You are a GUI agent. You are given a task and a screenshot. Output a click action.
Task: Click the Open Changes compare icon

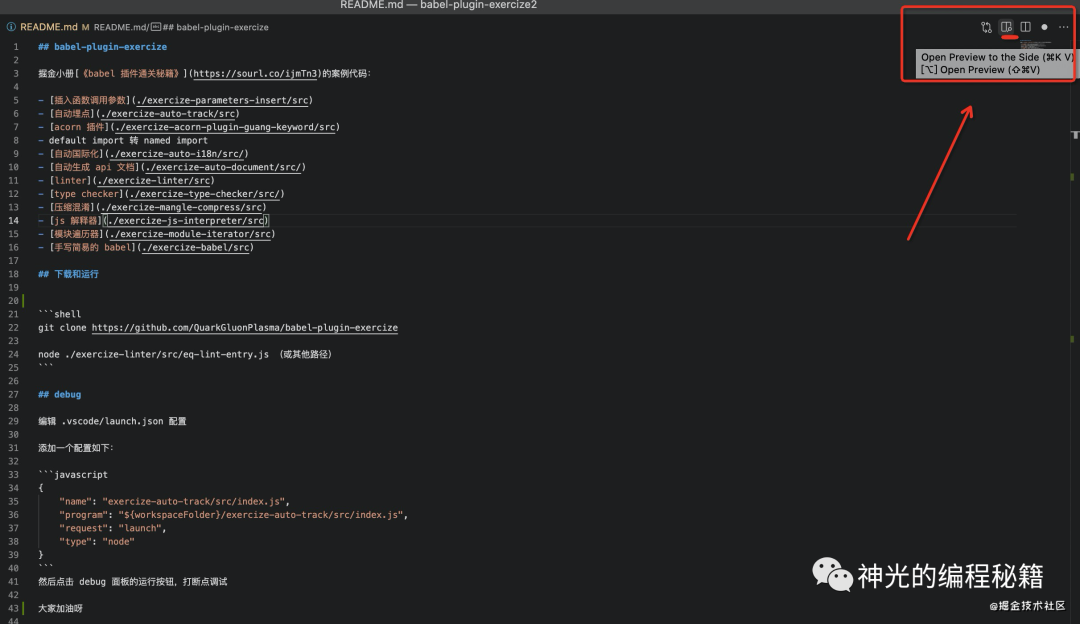tap(986, 27)
